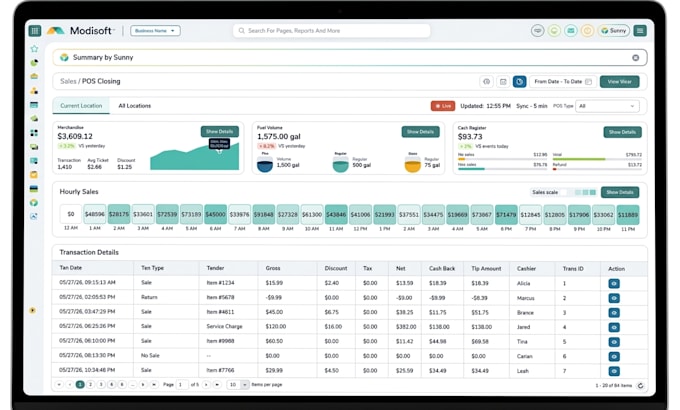This screenshot has width=680, height=410.
Task: Click the yellow clock icon in header
Action: (587, 31)
